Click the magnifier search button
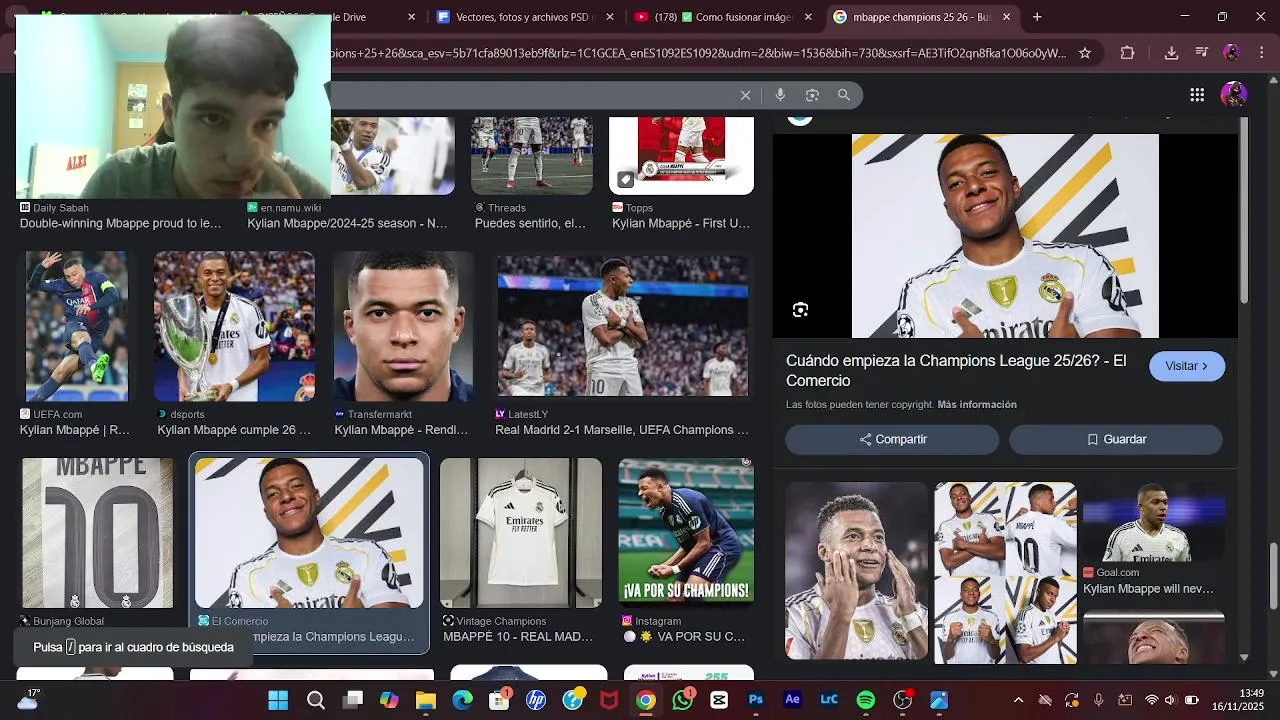The image size is (1280, 720). click(844, 95)
